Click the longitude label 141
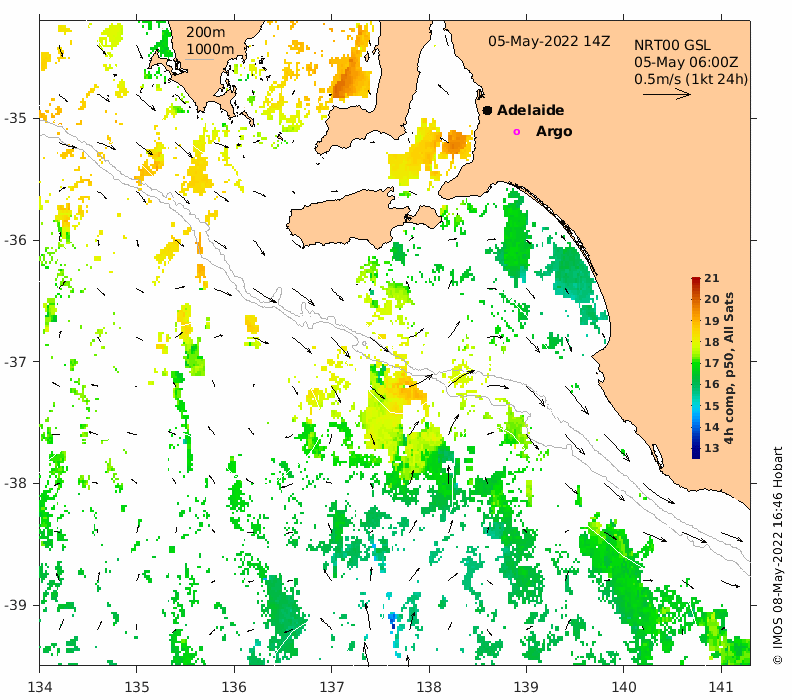 click(x=721, y=687)
